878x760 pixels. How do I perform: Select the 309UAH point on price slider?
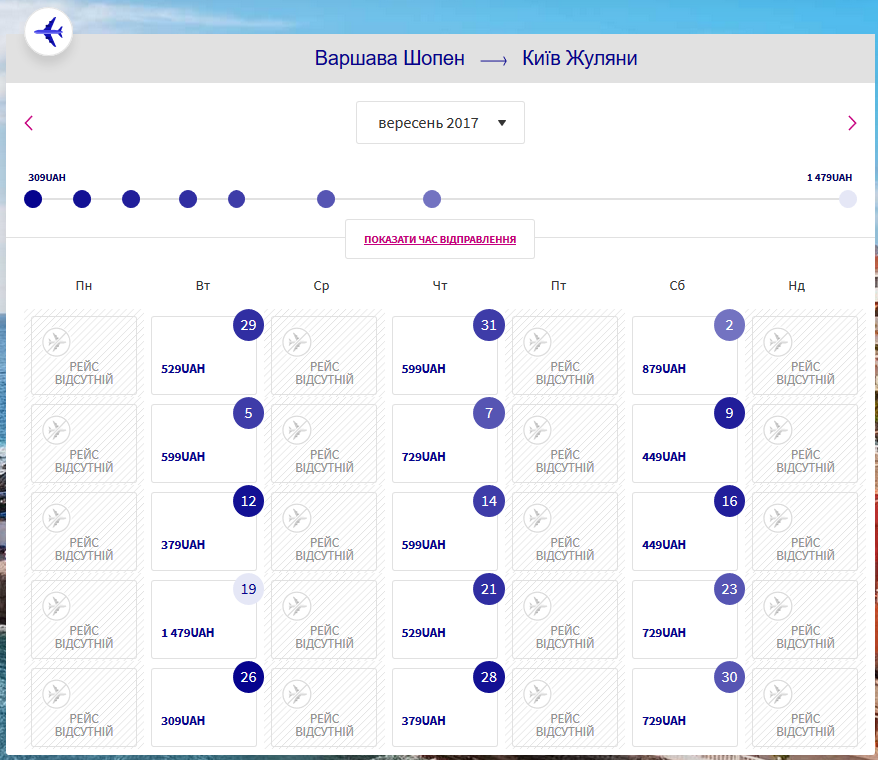[33, 199]
